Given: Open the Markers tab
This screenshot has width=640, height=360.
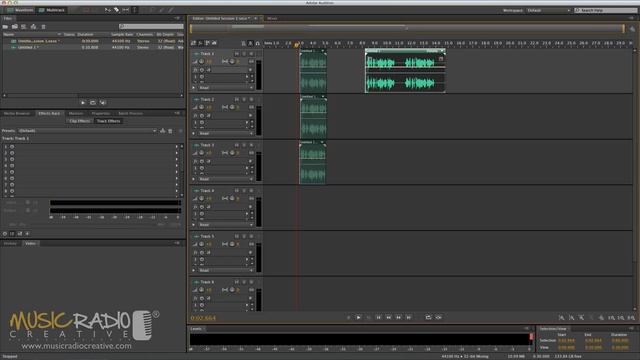Looking at the screenshot, I should 76,113.
